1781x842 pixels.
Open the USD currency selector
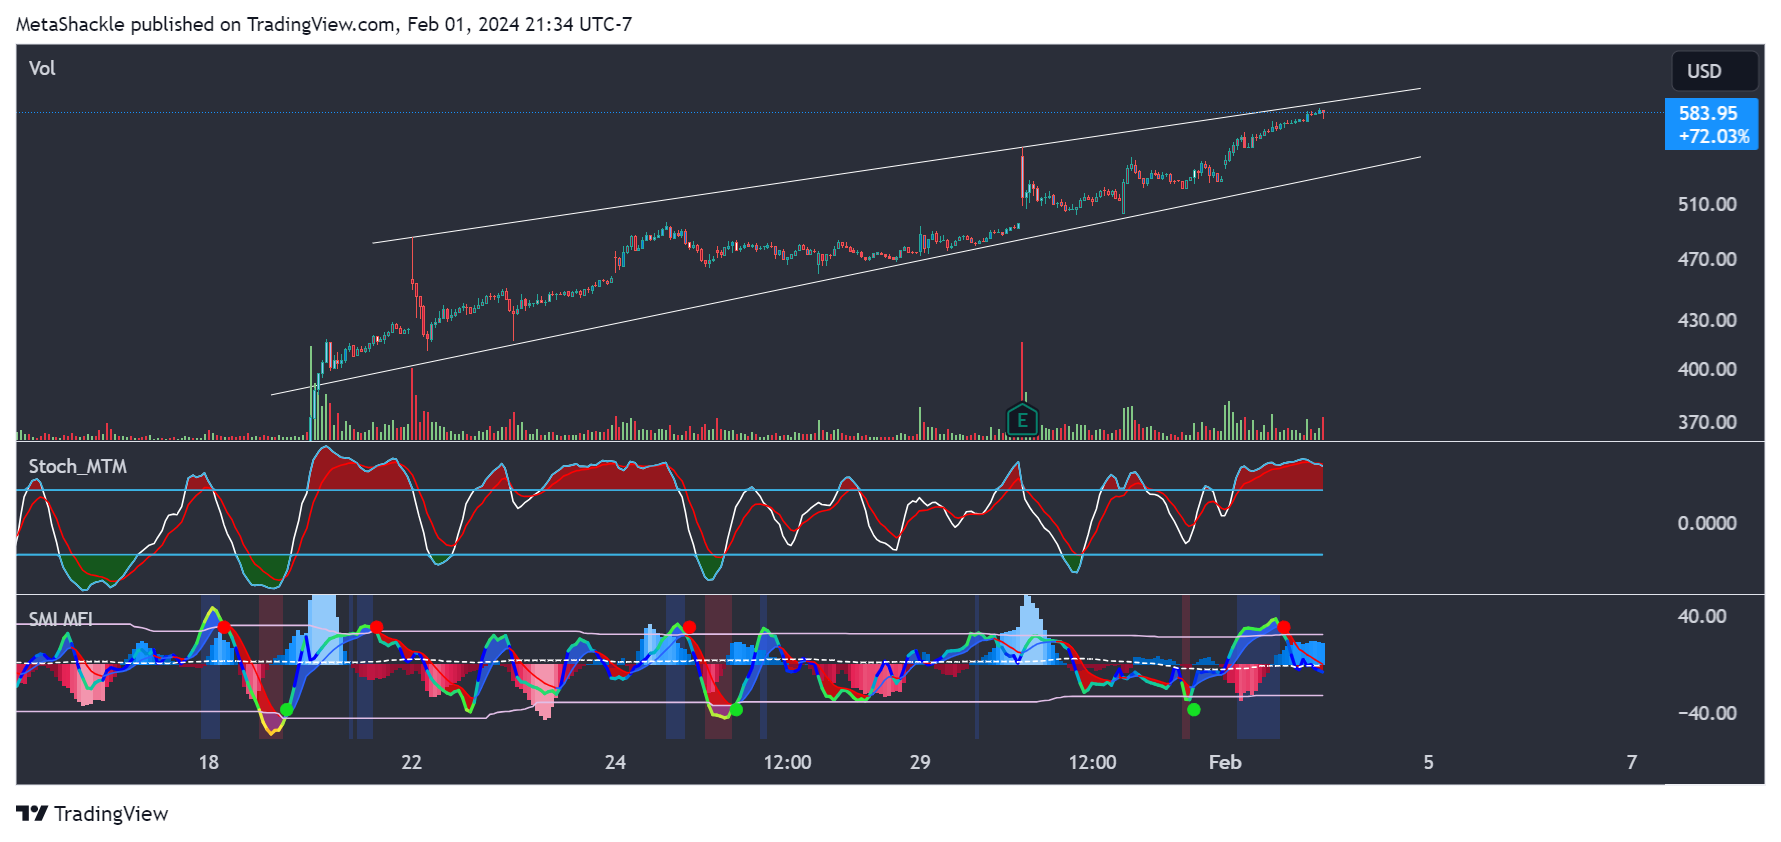click(1715, 71)
